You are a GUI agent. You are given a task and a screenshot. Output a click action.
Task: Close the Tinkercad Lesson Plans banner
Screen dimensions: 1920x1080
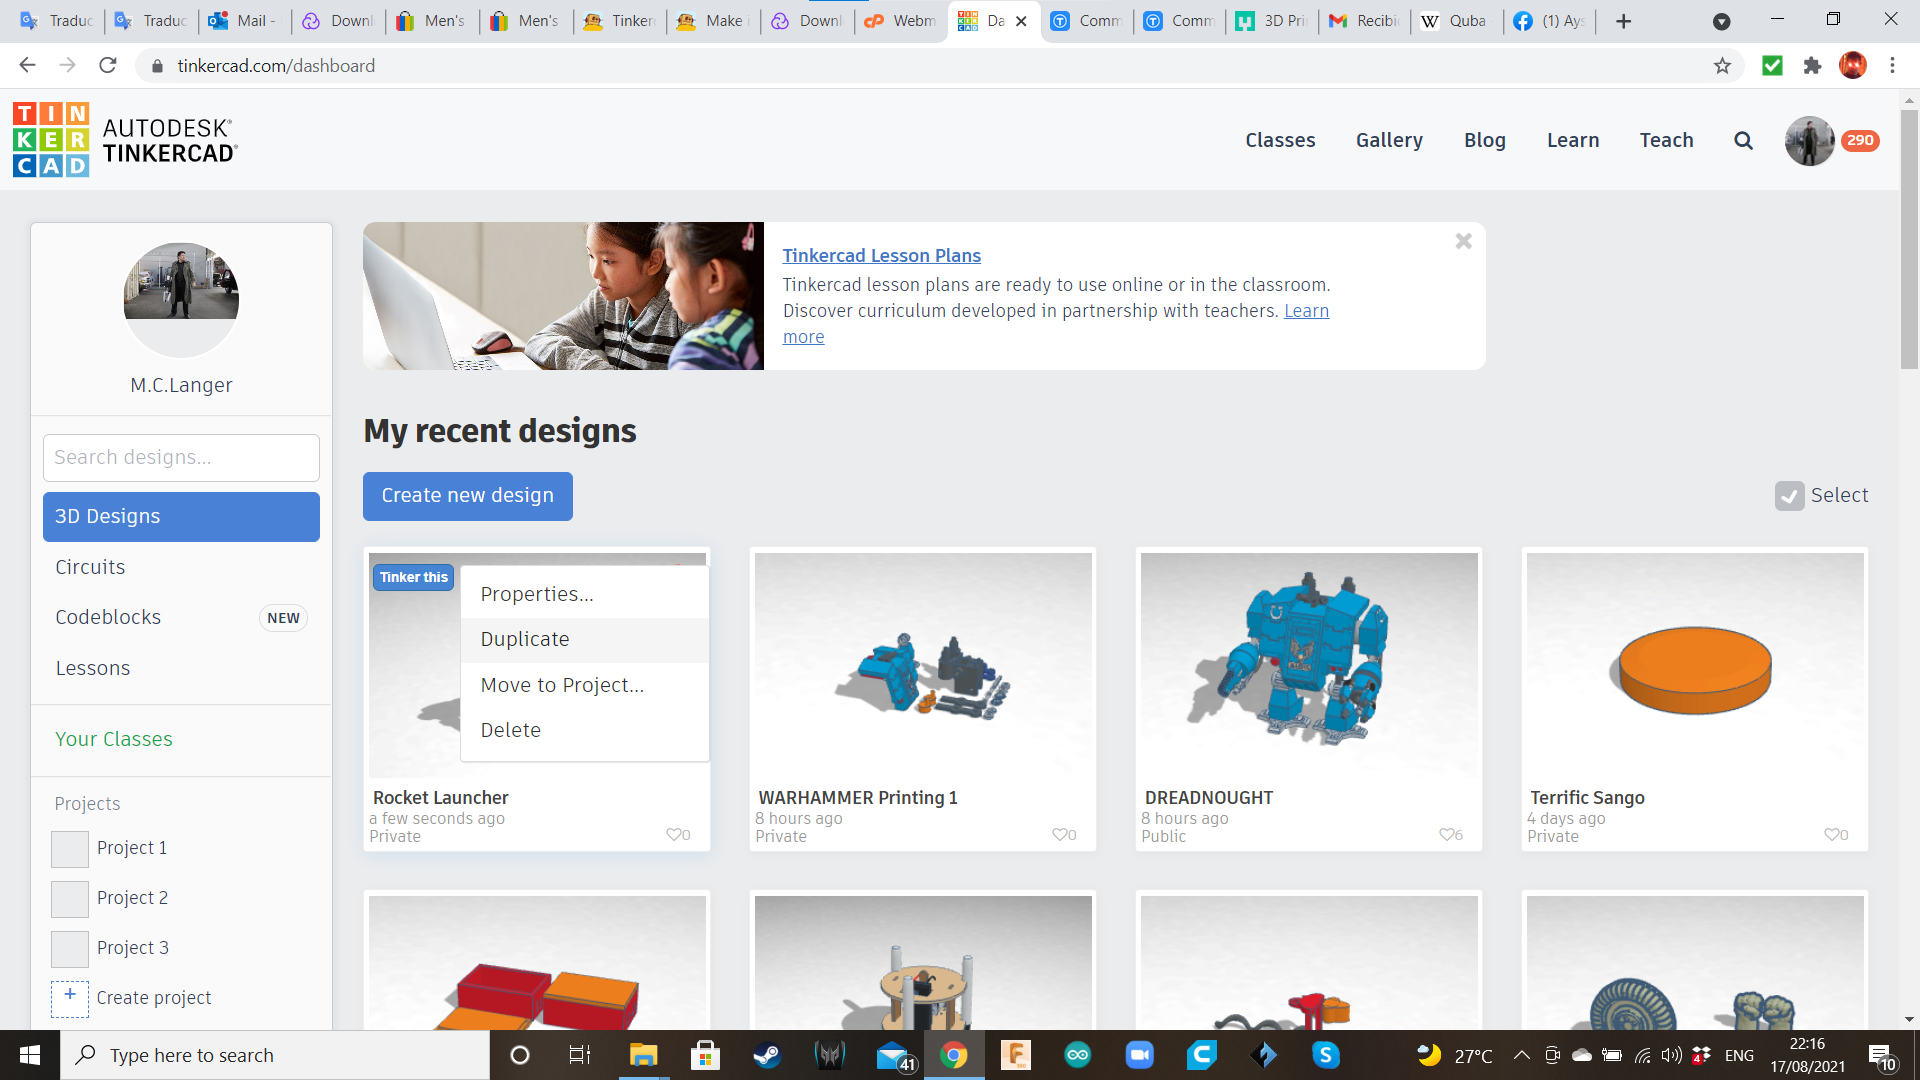[1463, 241]
